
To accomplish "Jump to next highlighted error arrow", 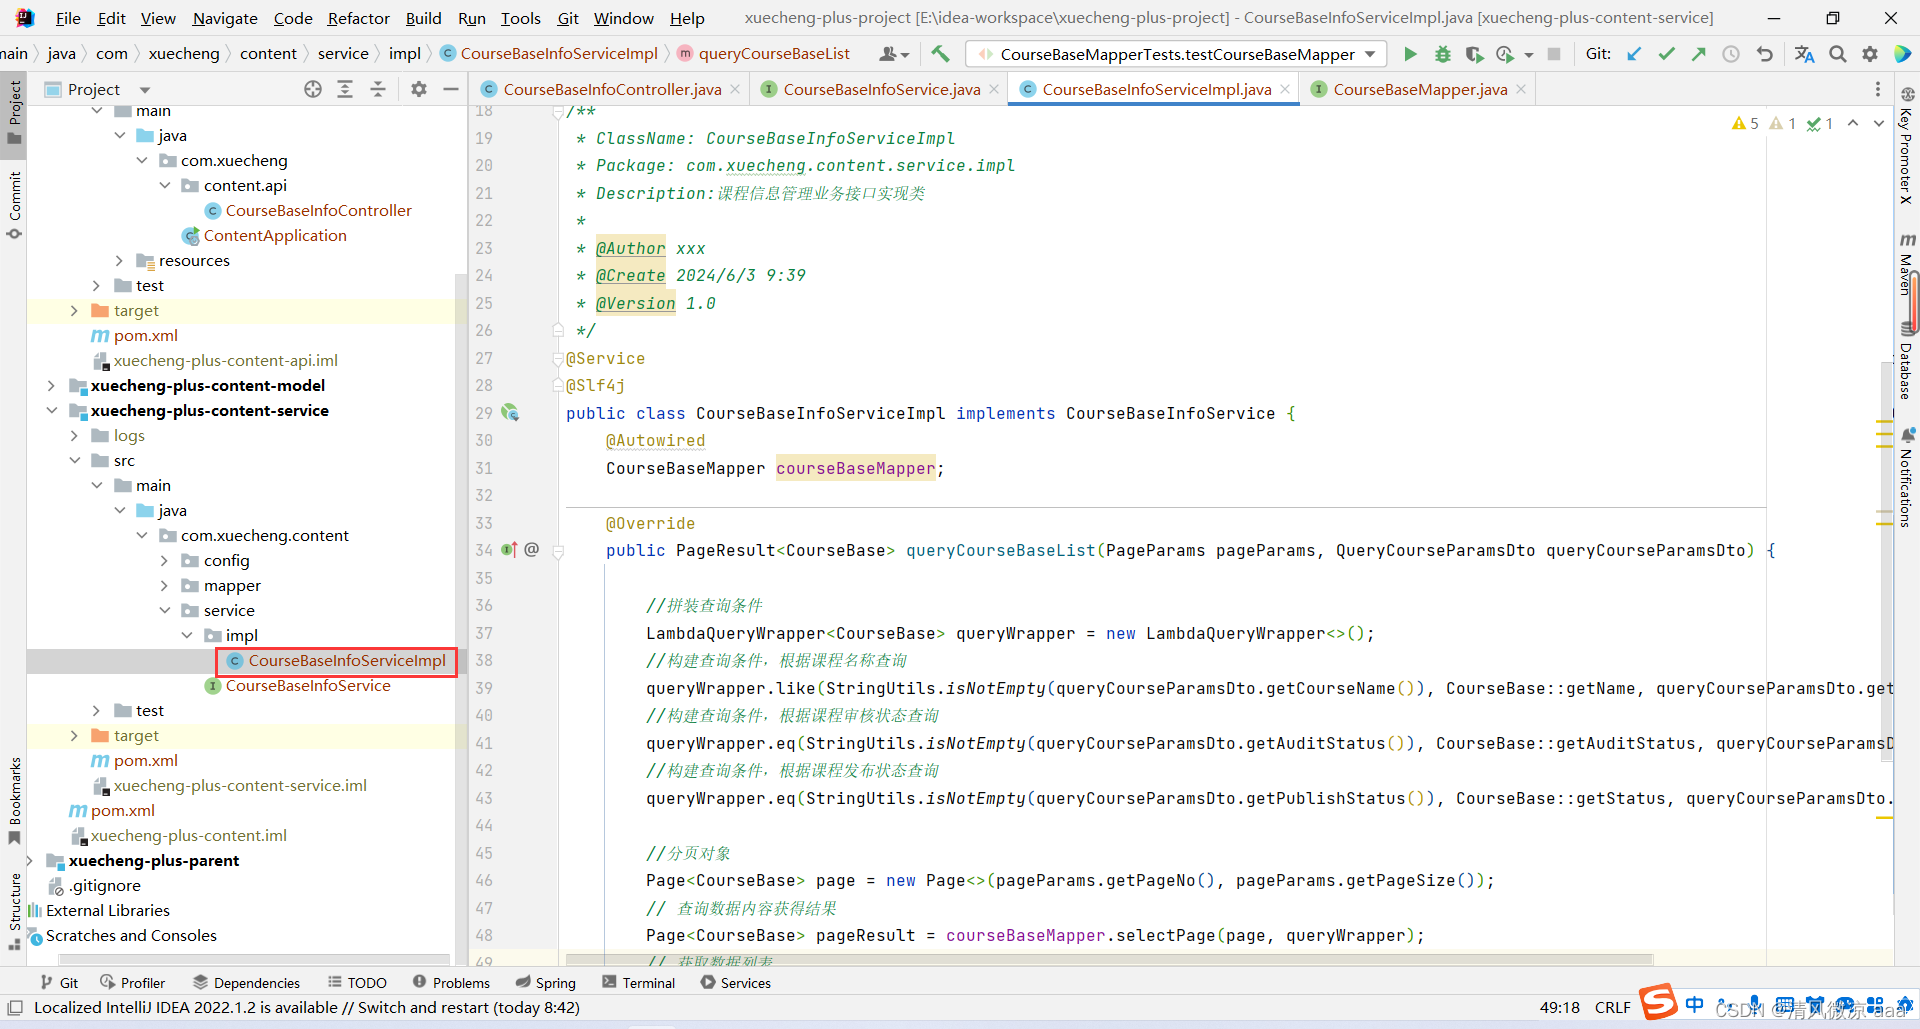I will tap(1879, 123).
